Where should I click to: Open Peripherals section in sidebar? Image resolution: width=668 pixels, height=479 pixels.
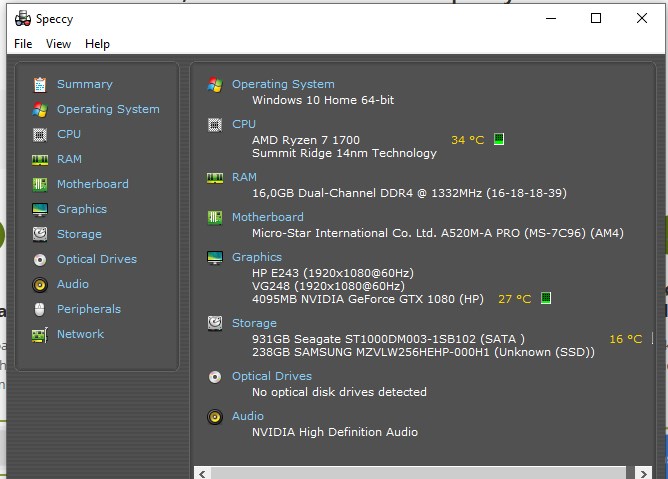[89, 309]
